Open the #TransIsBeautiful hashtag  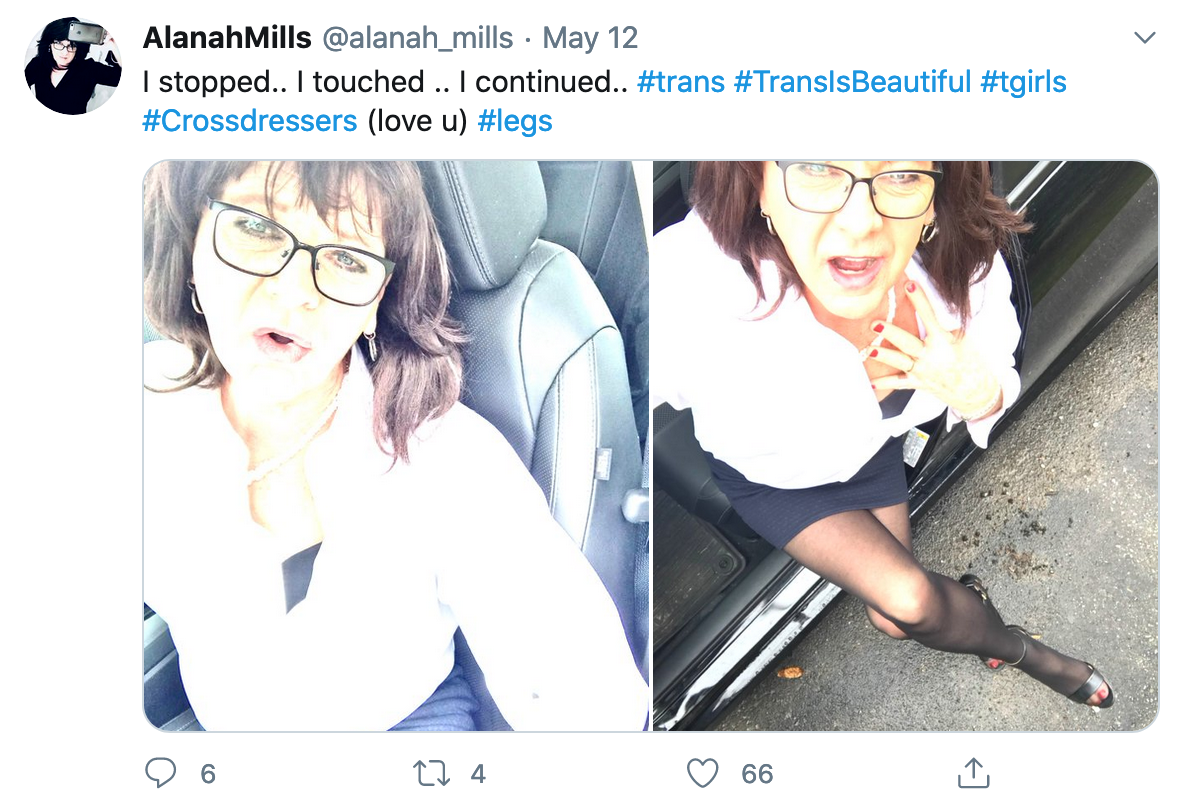(x=852, y=82)
